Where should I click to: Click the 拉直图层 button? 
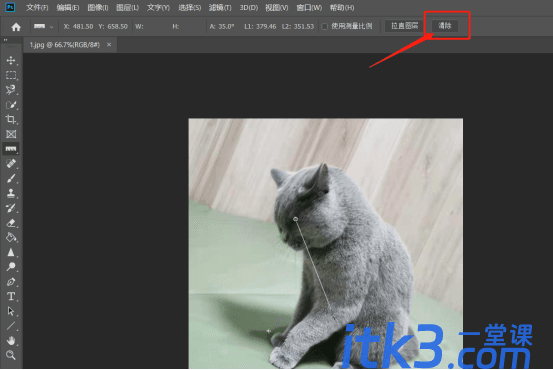point(404,26)
